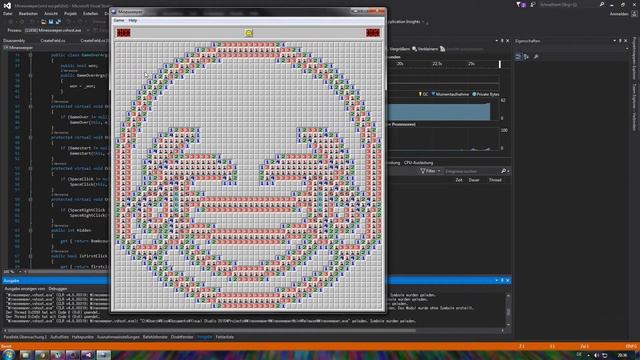Click the search magnifier icon in events filter
This screenshot has width=640, height=360.
coord(503,171)
